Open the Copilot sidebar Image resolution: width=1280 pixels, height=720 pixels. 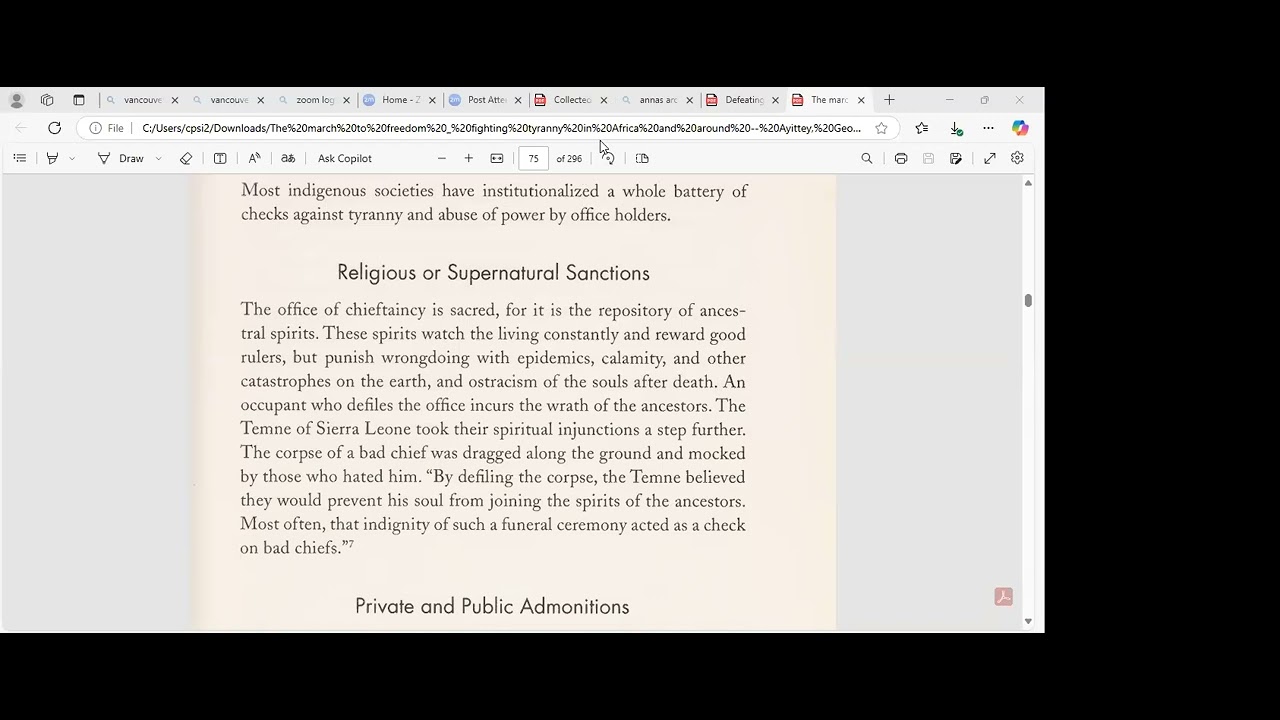pos(1020,128)
